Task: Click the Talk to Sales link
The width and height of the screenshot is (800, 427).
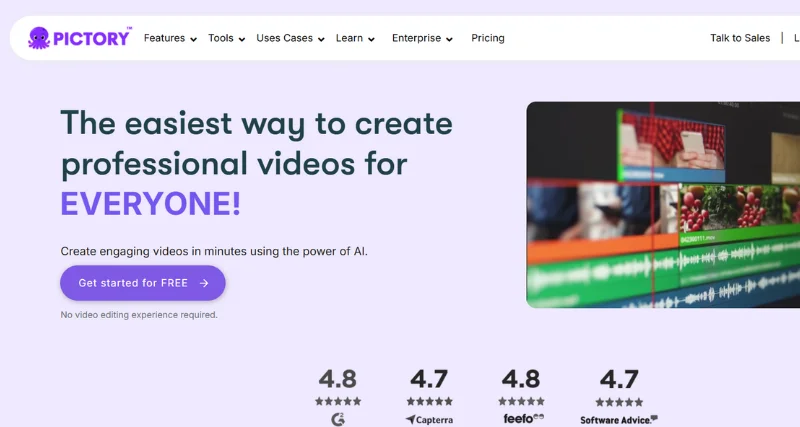Action: pos(740,38)
